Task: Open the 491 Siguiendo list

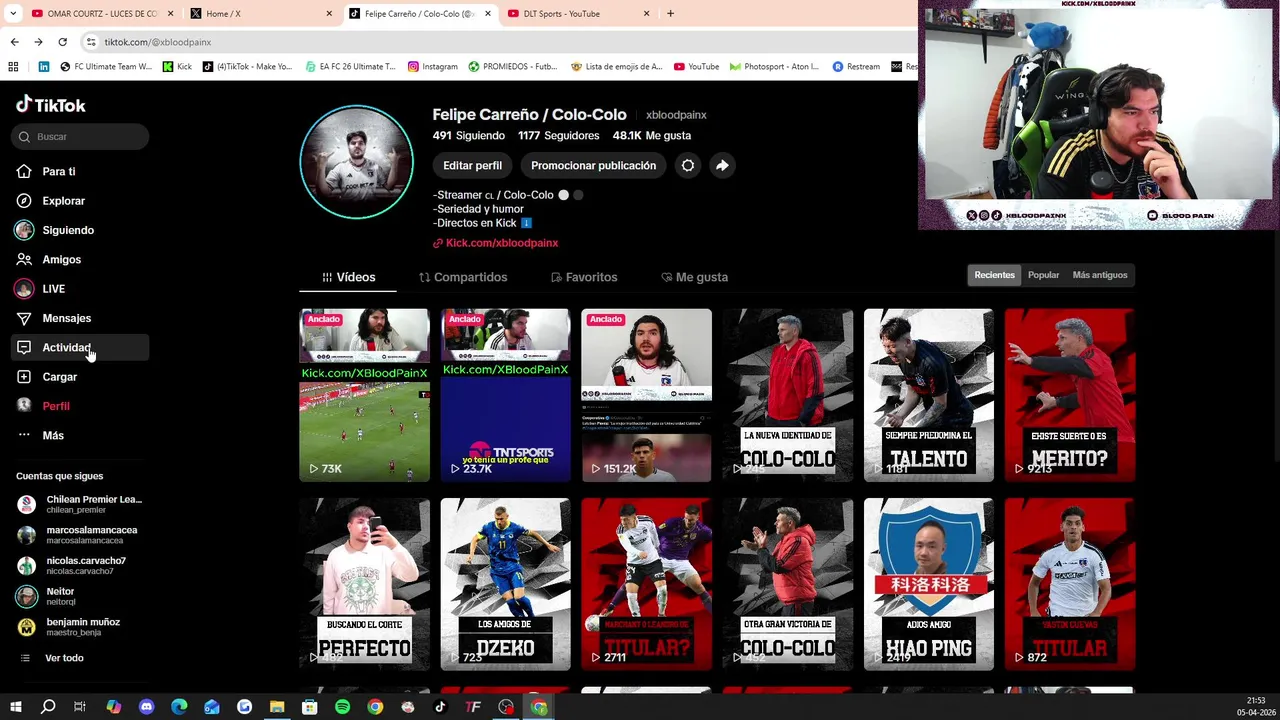Action: (469, 136)
